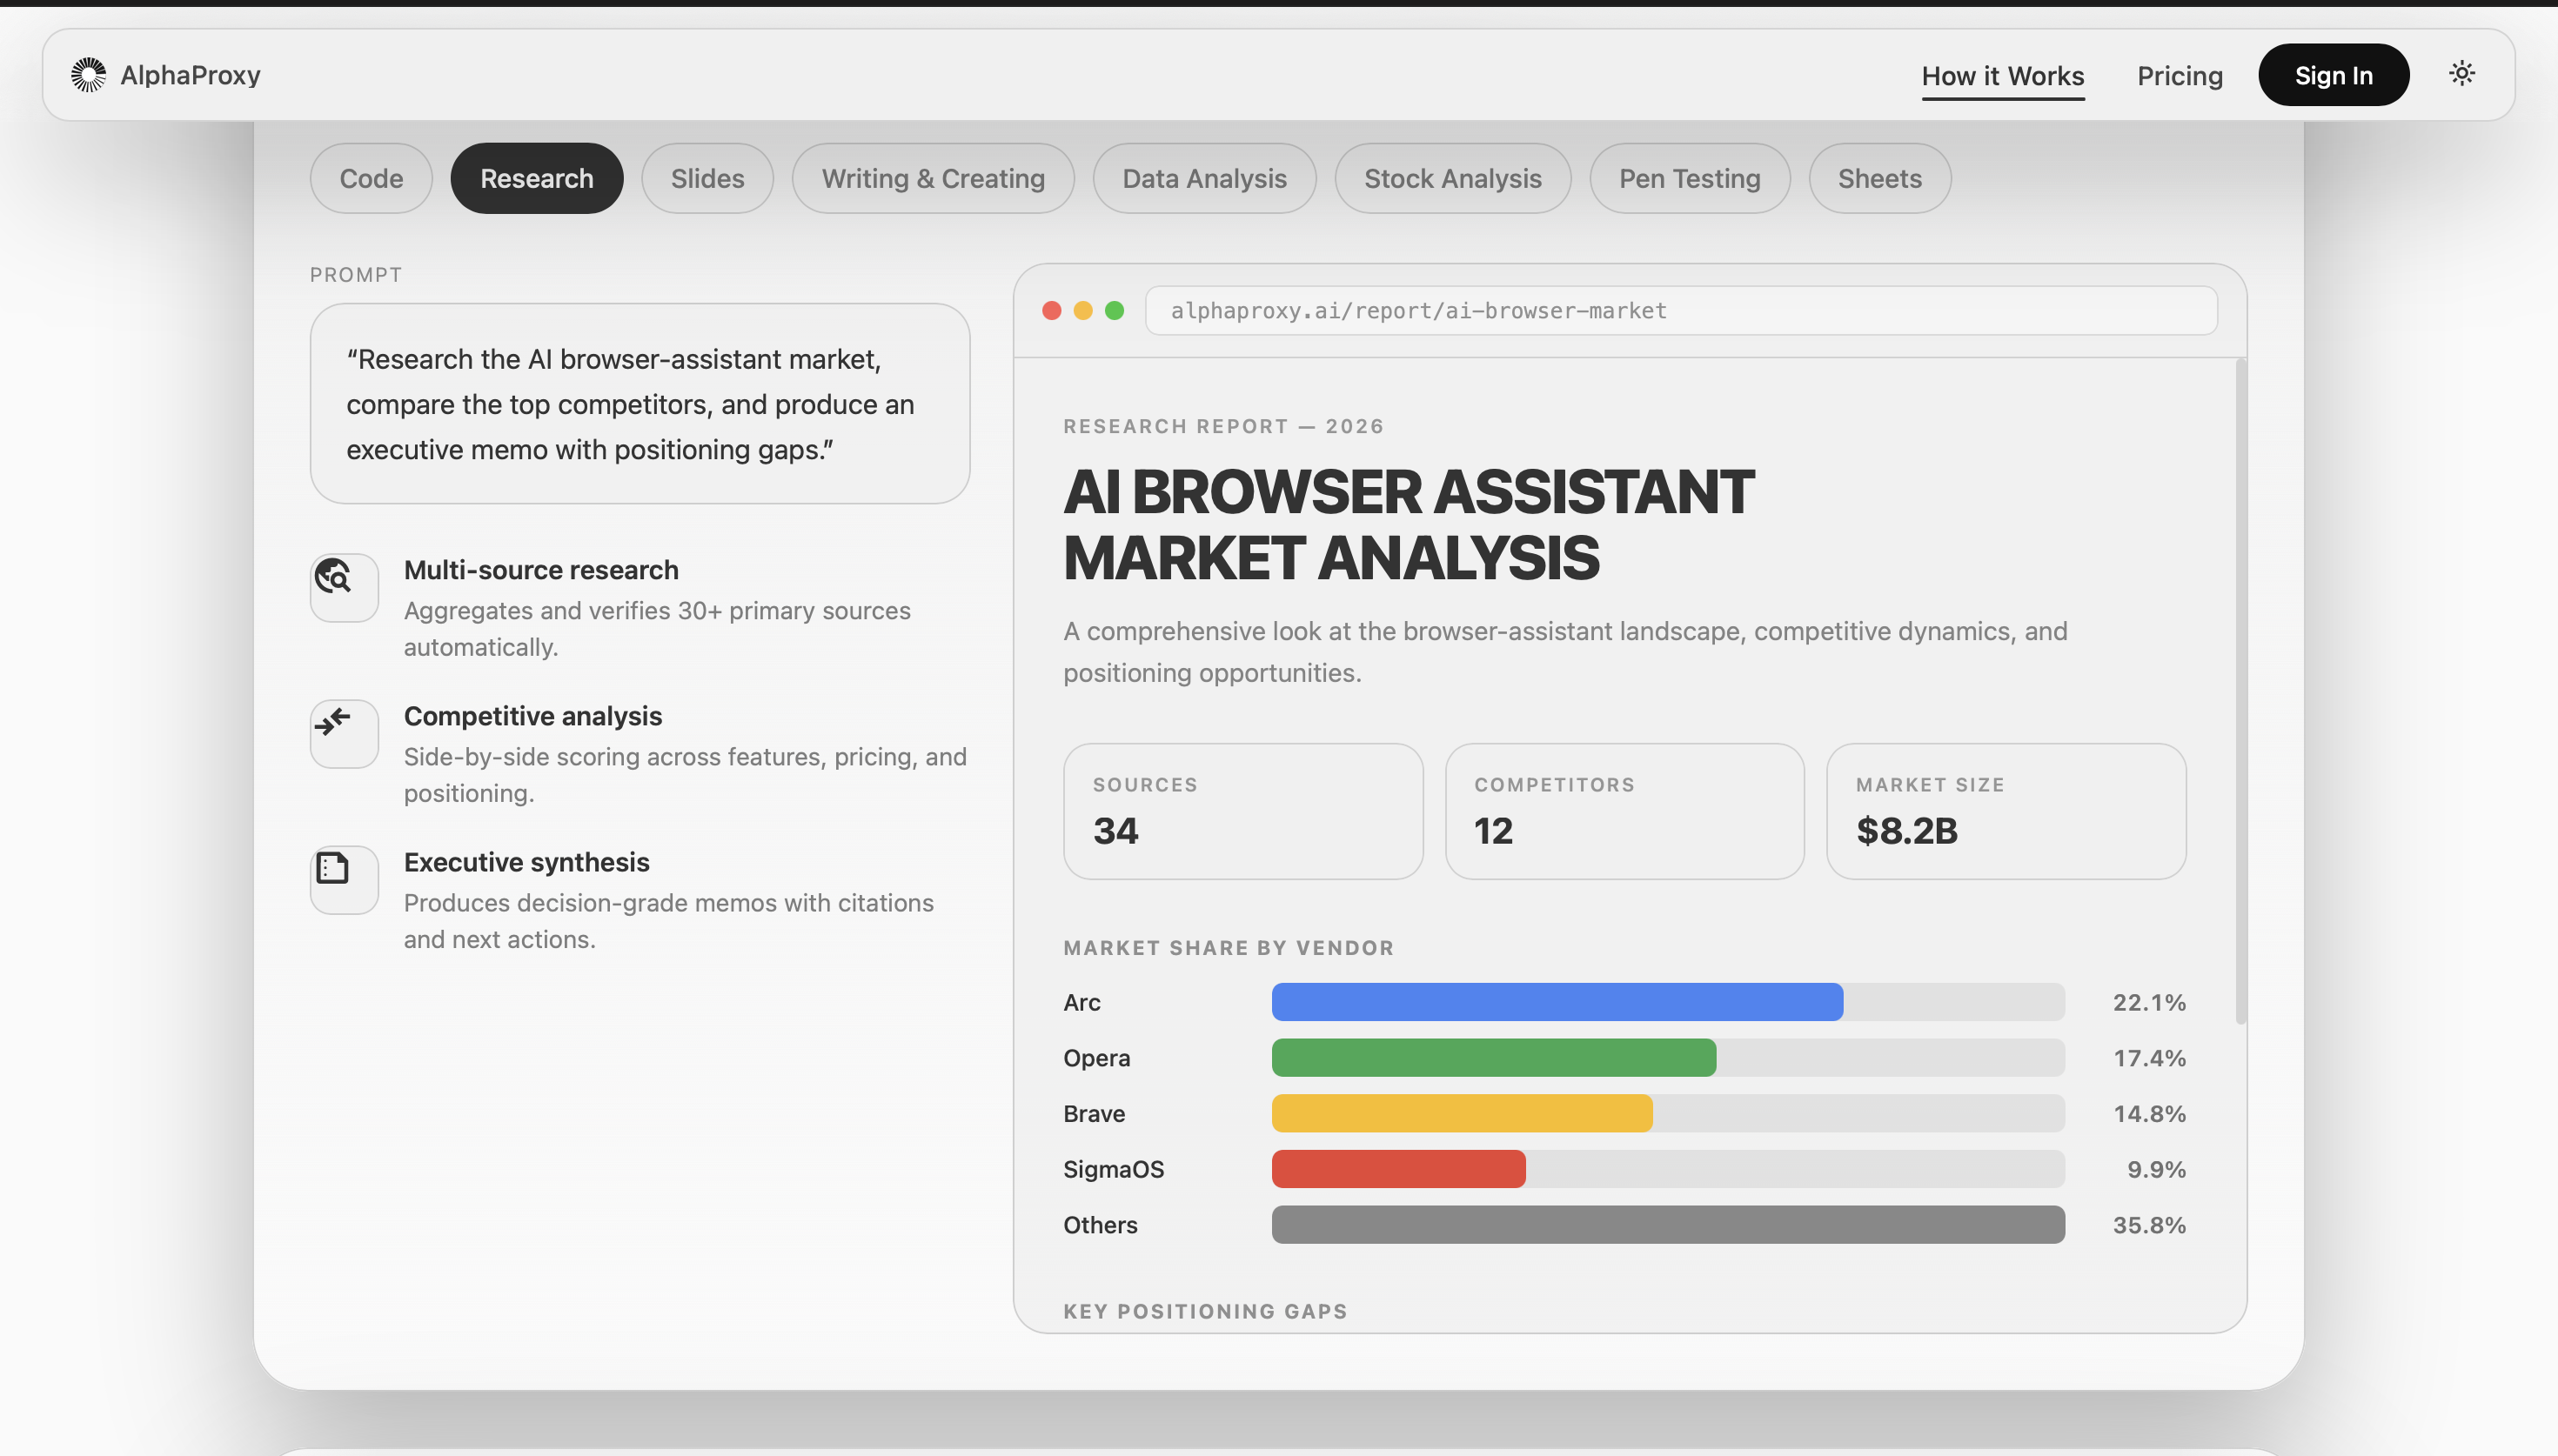Viewport: 2558px width, 1456px height.
Task: Click the '22.1%' Arc value
Action: click(x=2149, y=1002)
